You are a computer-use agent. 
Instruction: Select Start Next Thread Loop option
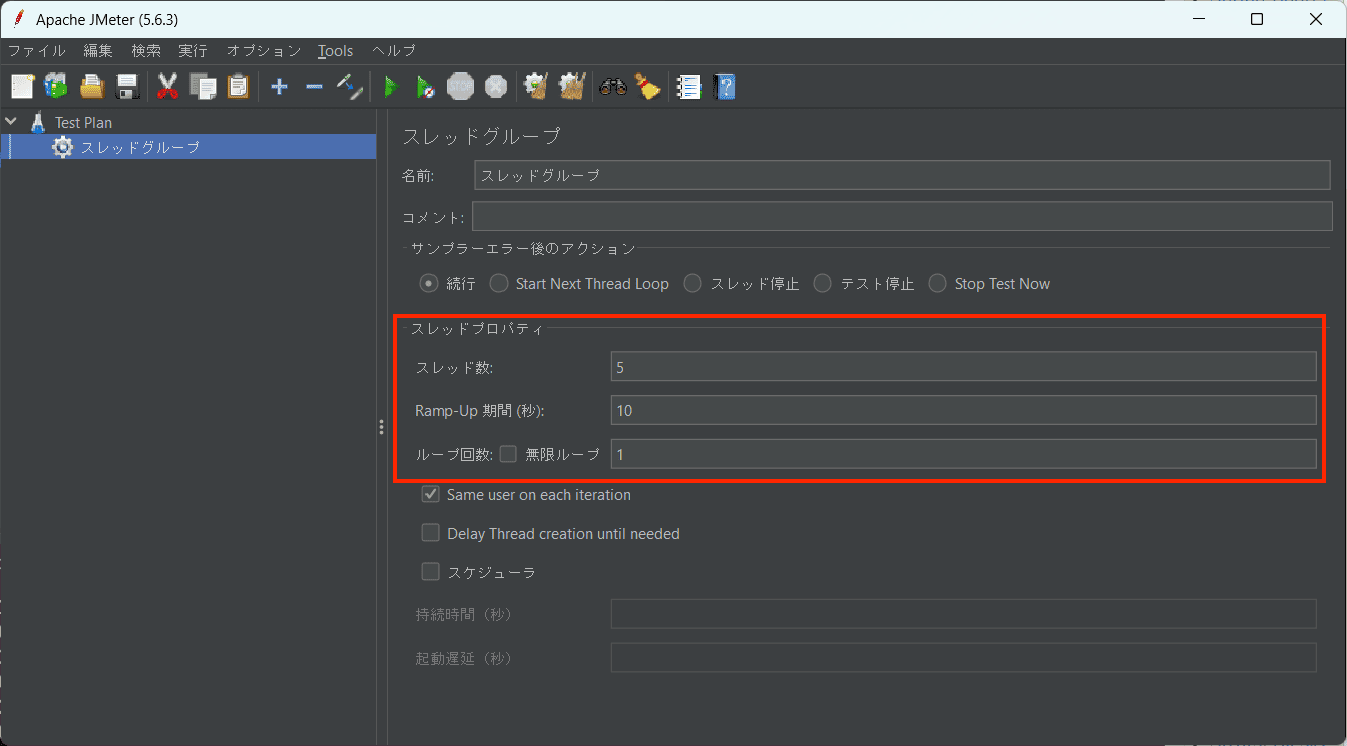pos(499,283)
